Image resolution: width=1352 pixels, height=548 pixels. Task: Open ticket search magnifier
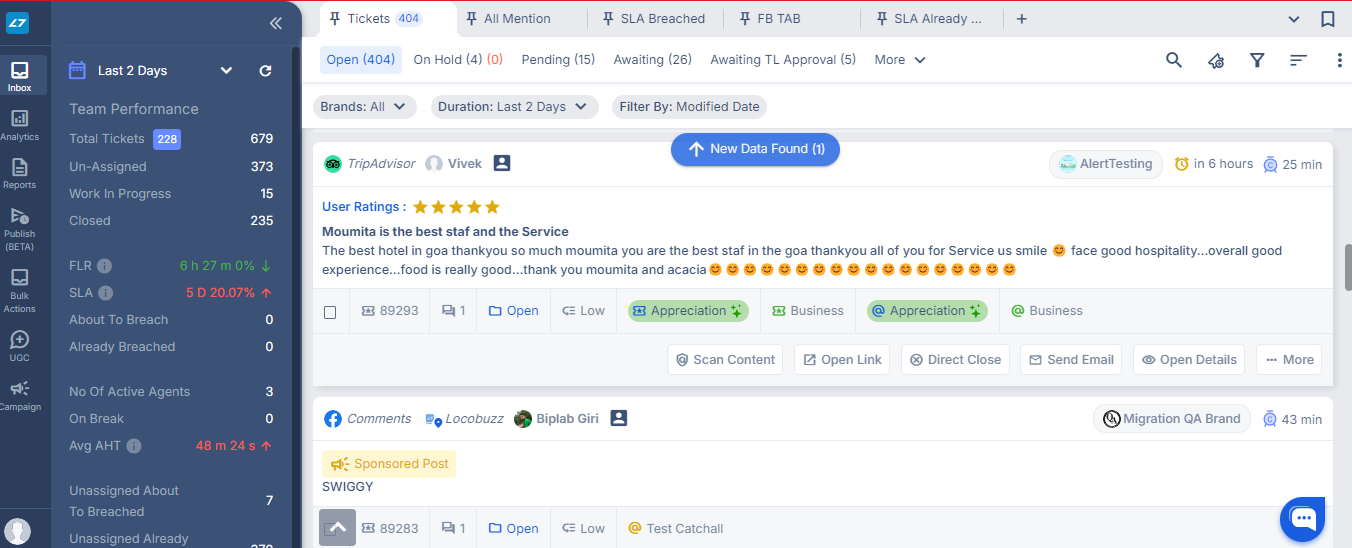[x=1174, y=60]
